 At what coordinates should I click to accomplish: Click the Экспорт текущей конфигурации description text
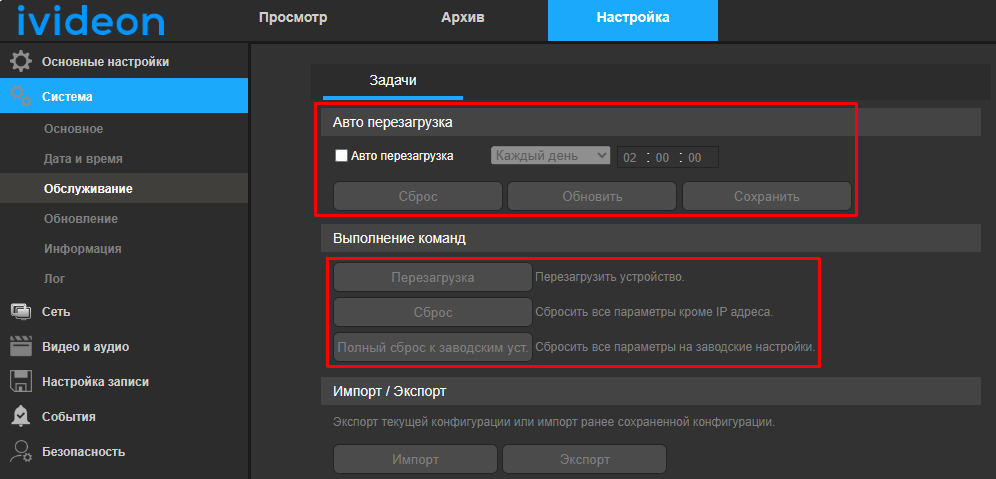(554, 422)
